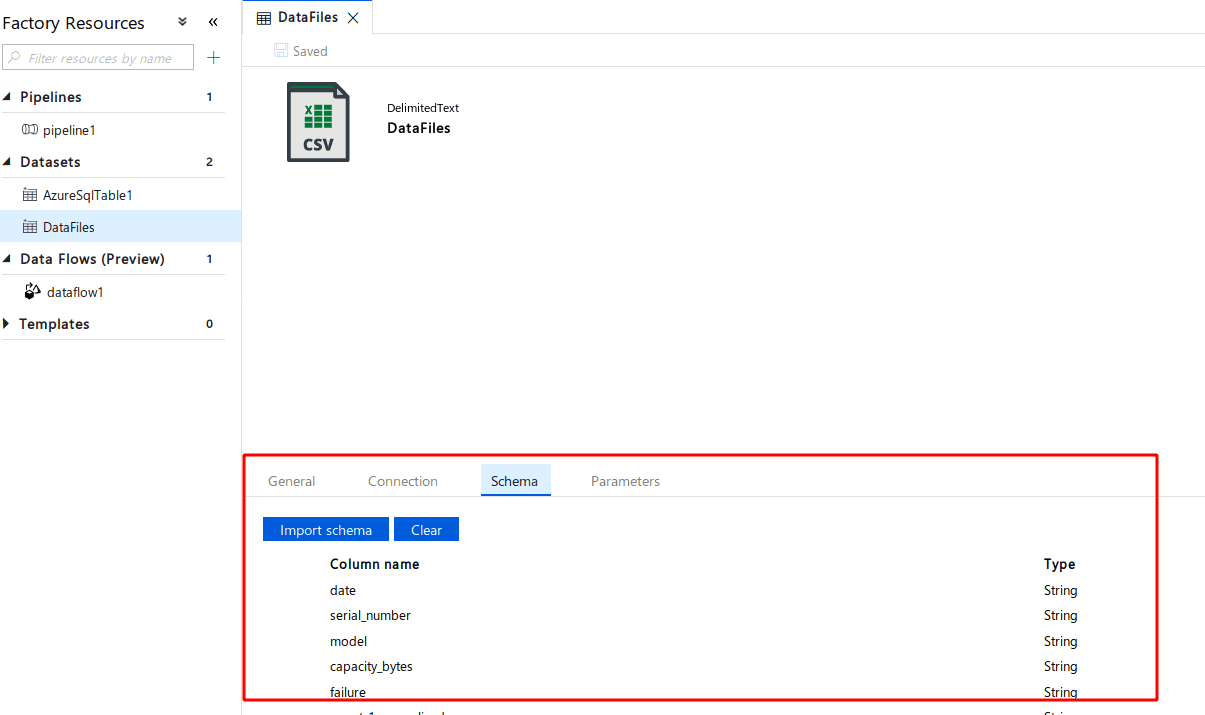Screen dimensions: 1205x715
Task: Collapse the Pipelines section
Action: 8,97
